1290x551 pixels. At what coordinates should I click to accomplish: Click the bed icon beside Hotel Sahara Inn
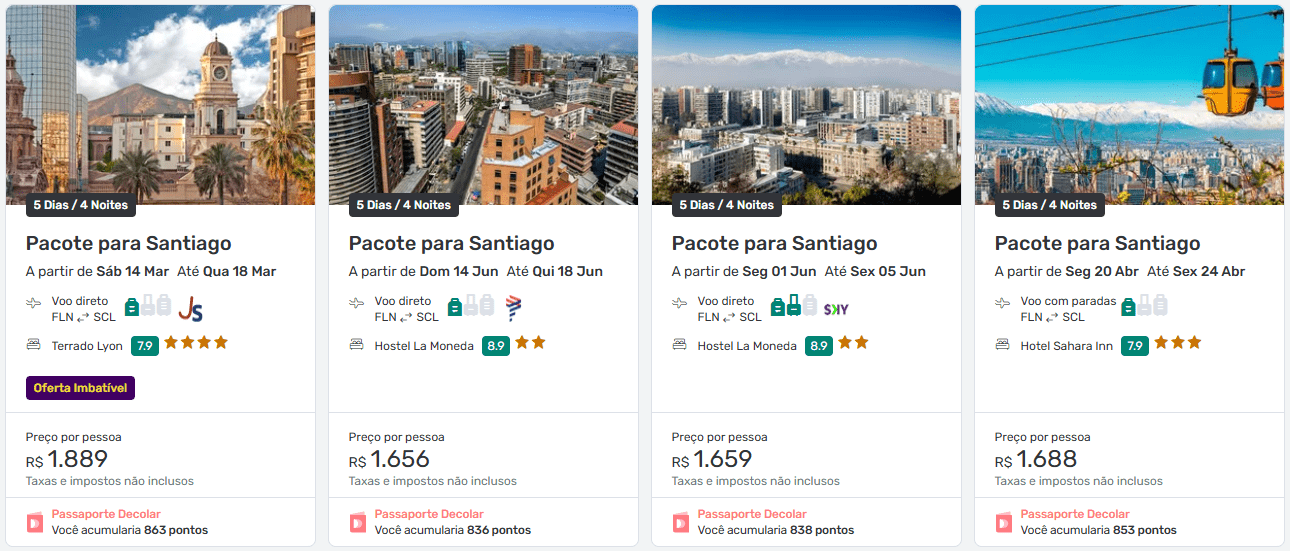tap(1003, 346)
